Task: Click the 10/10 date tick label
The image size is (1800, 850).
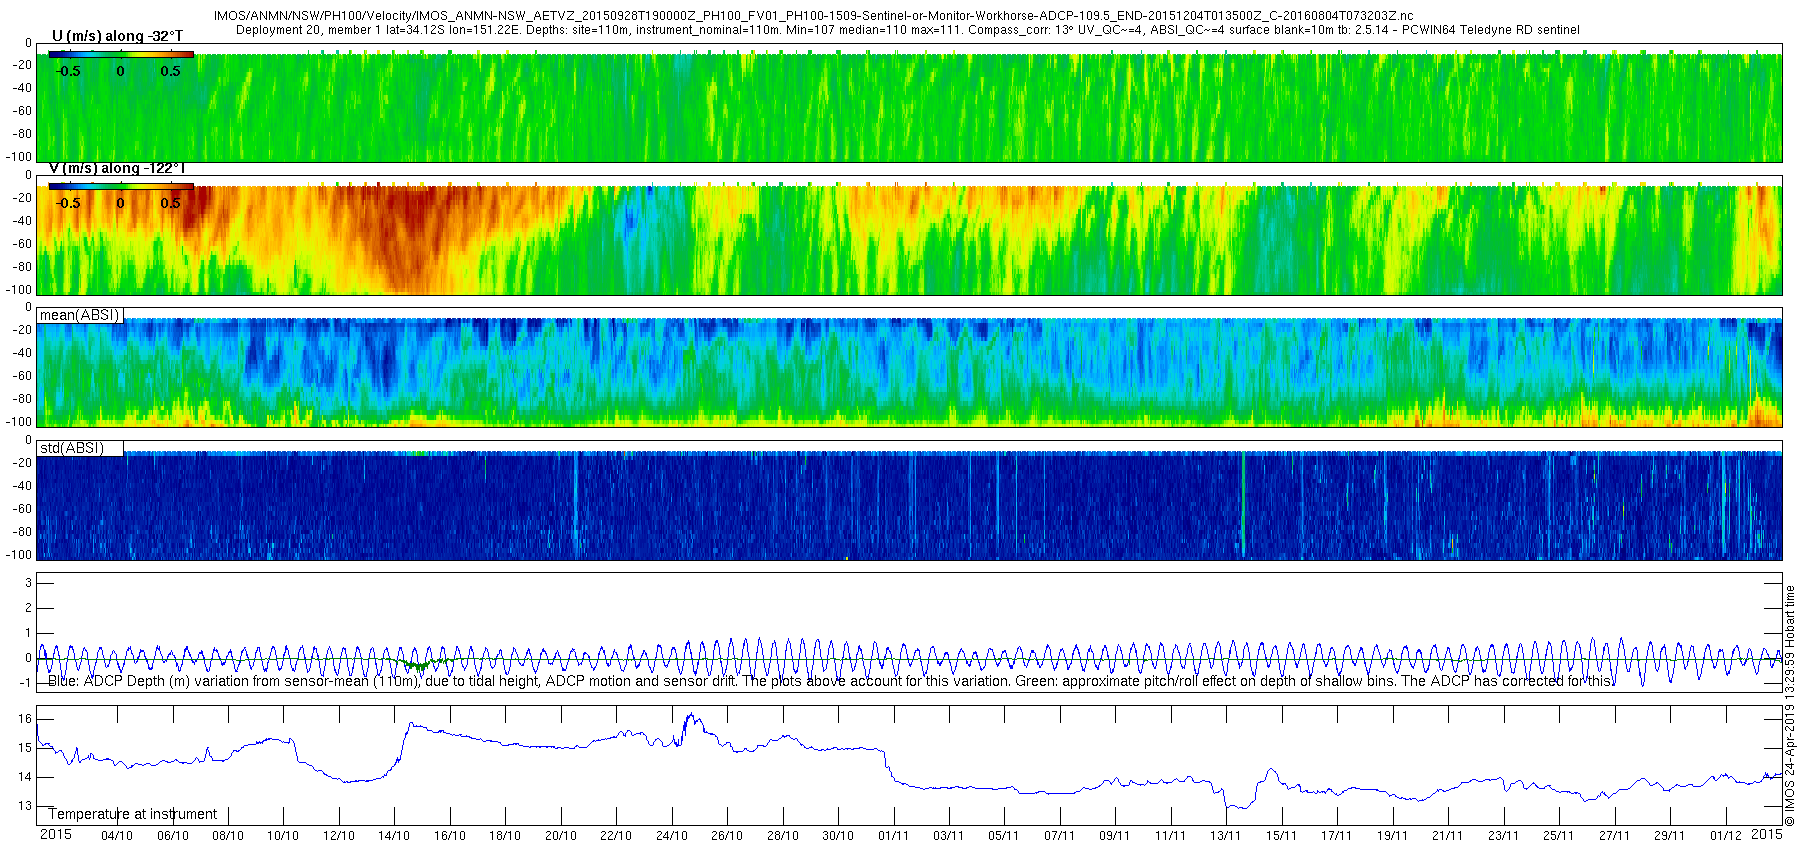Action: point(283,836)
